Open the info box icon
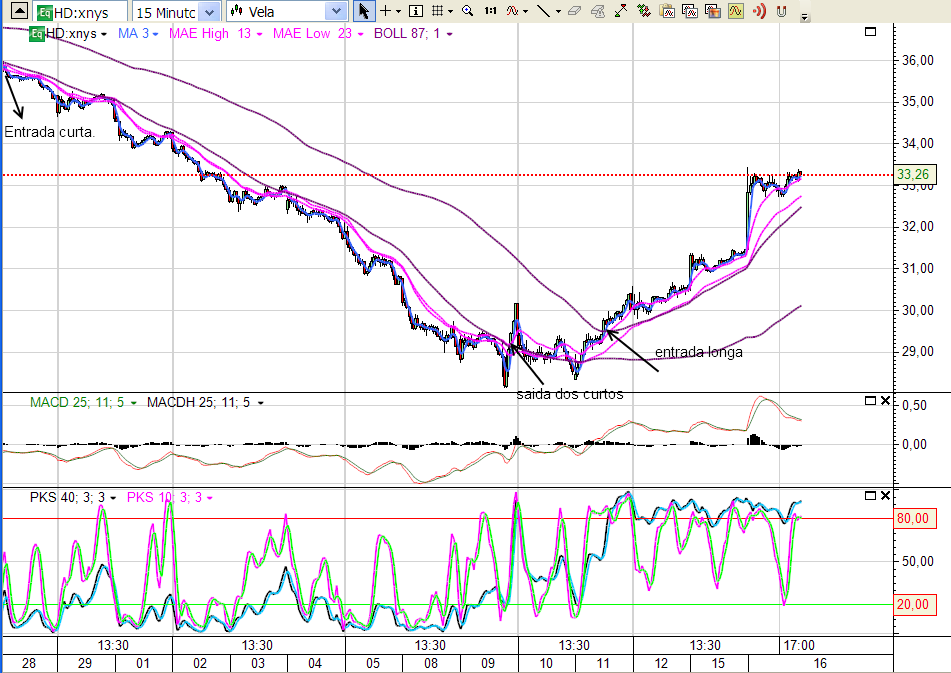Image resolution: width=951 pixels, height=673 pixels. [416, 11]
